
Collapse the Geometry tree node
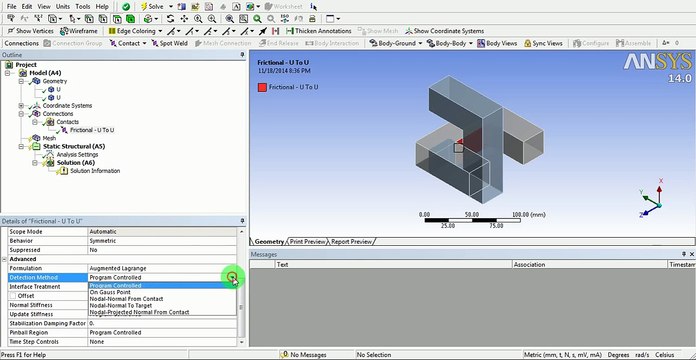21,81
